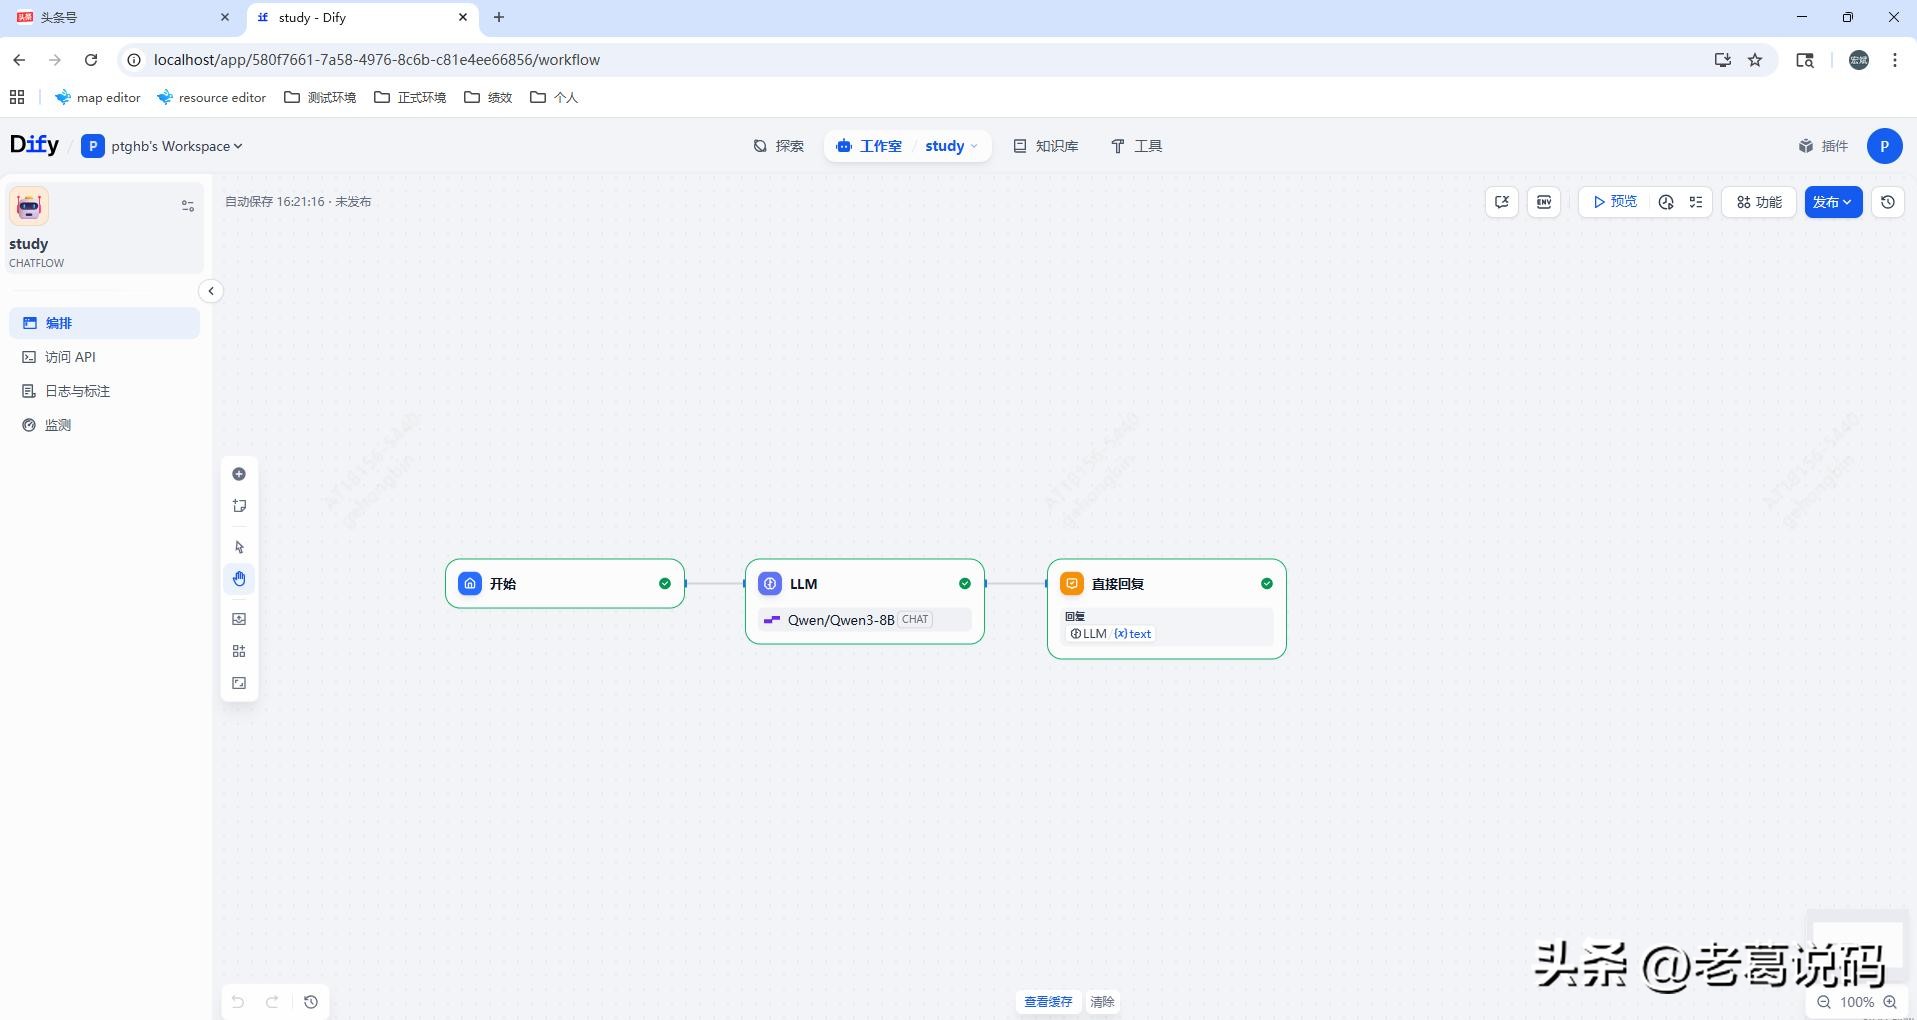Zoom in the workflow canvas
Screen dimensions: 1917x1020
click(1890, 1002)
